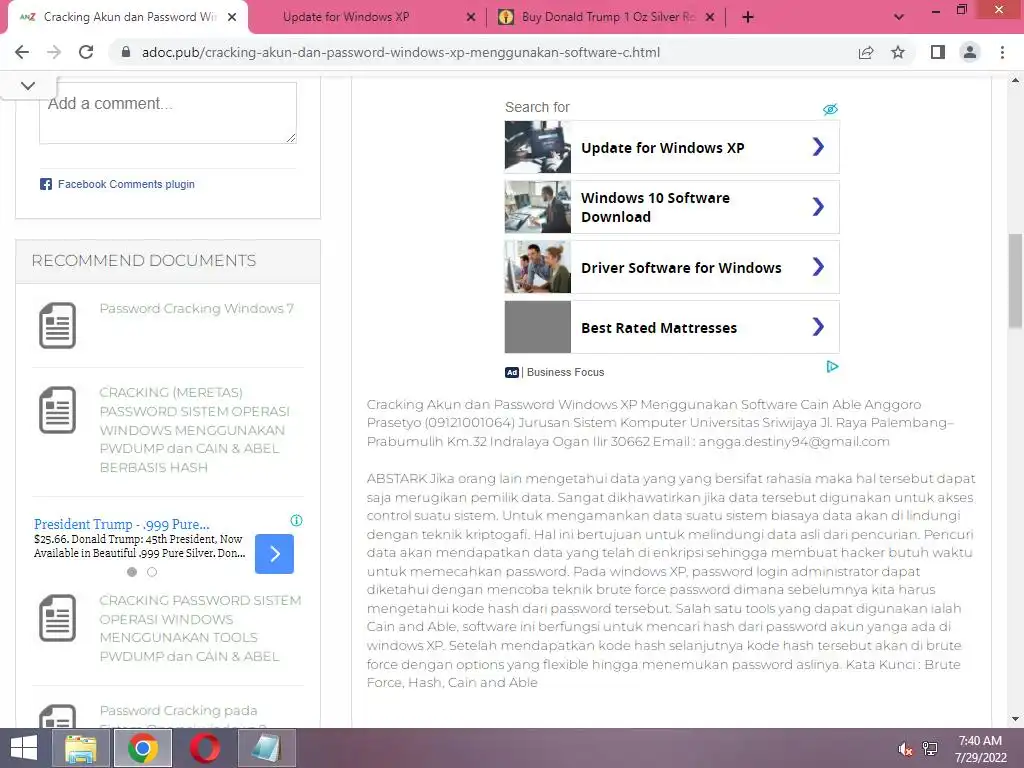The width and height of the screenshot is (1024, 768).
Task: Click document icon beside Password Cracking Windows 7
Action: tap(57, 325)
